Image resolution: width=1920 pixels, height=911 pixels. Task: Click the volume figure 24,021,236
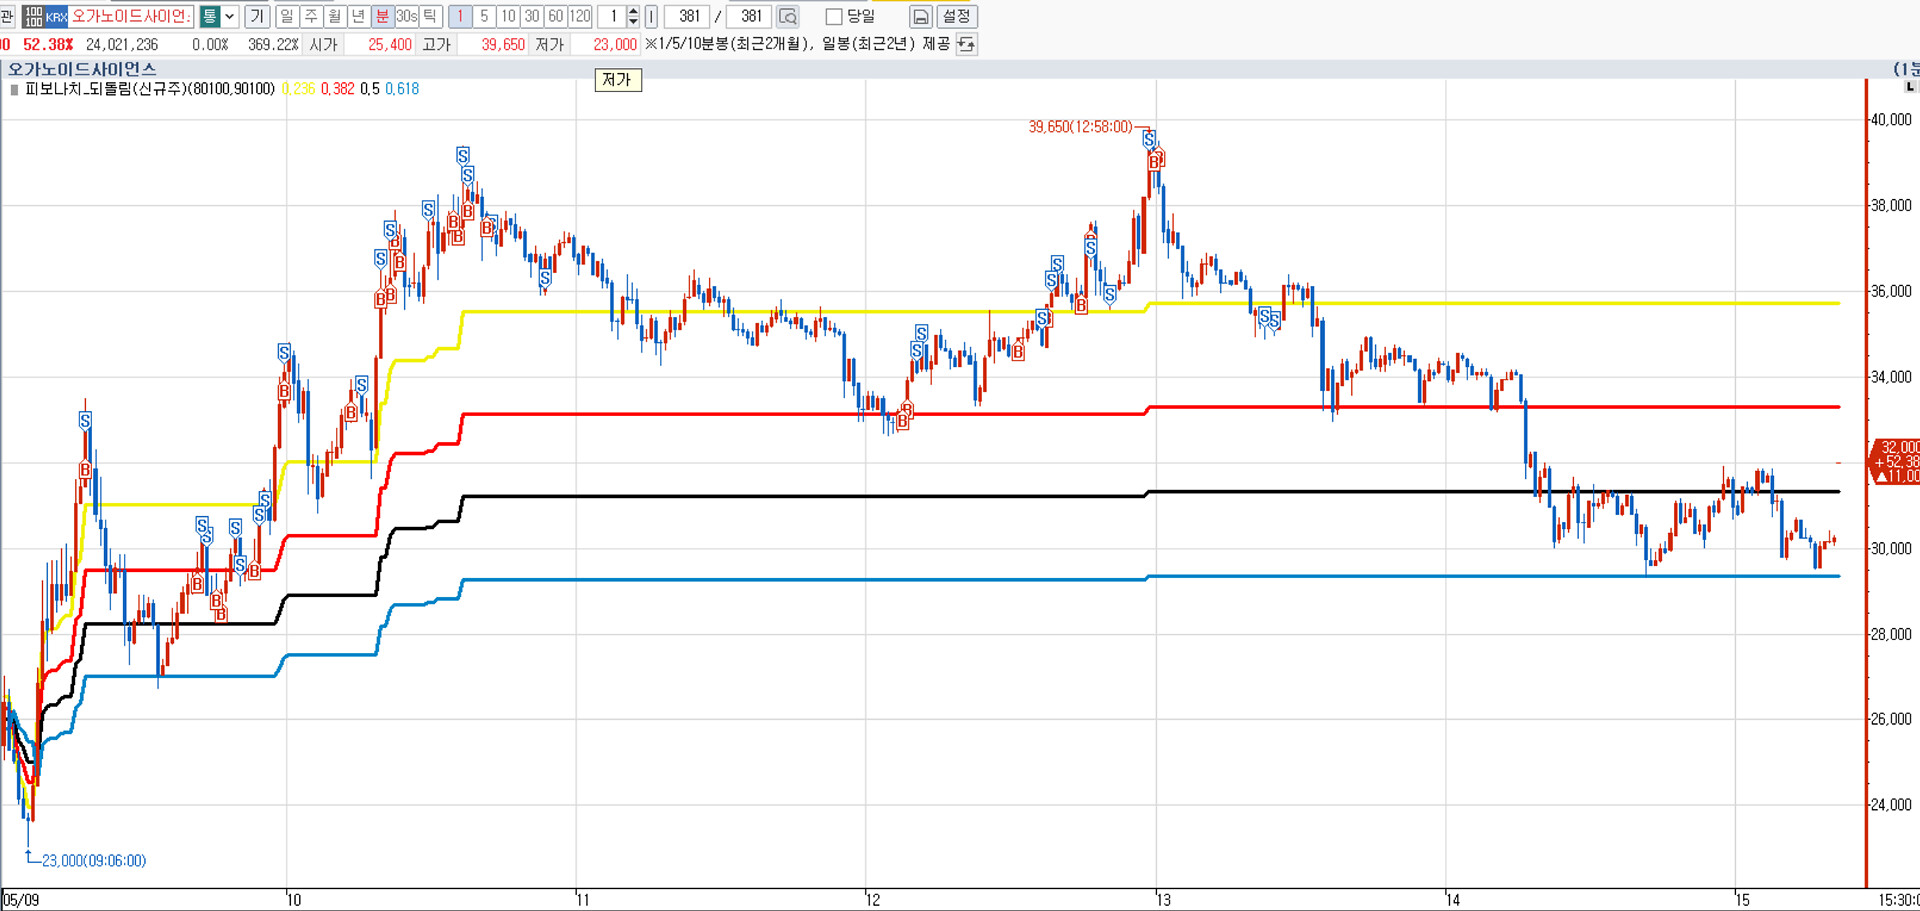[x=122, y=44]
